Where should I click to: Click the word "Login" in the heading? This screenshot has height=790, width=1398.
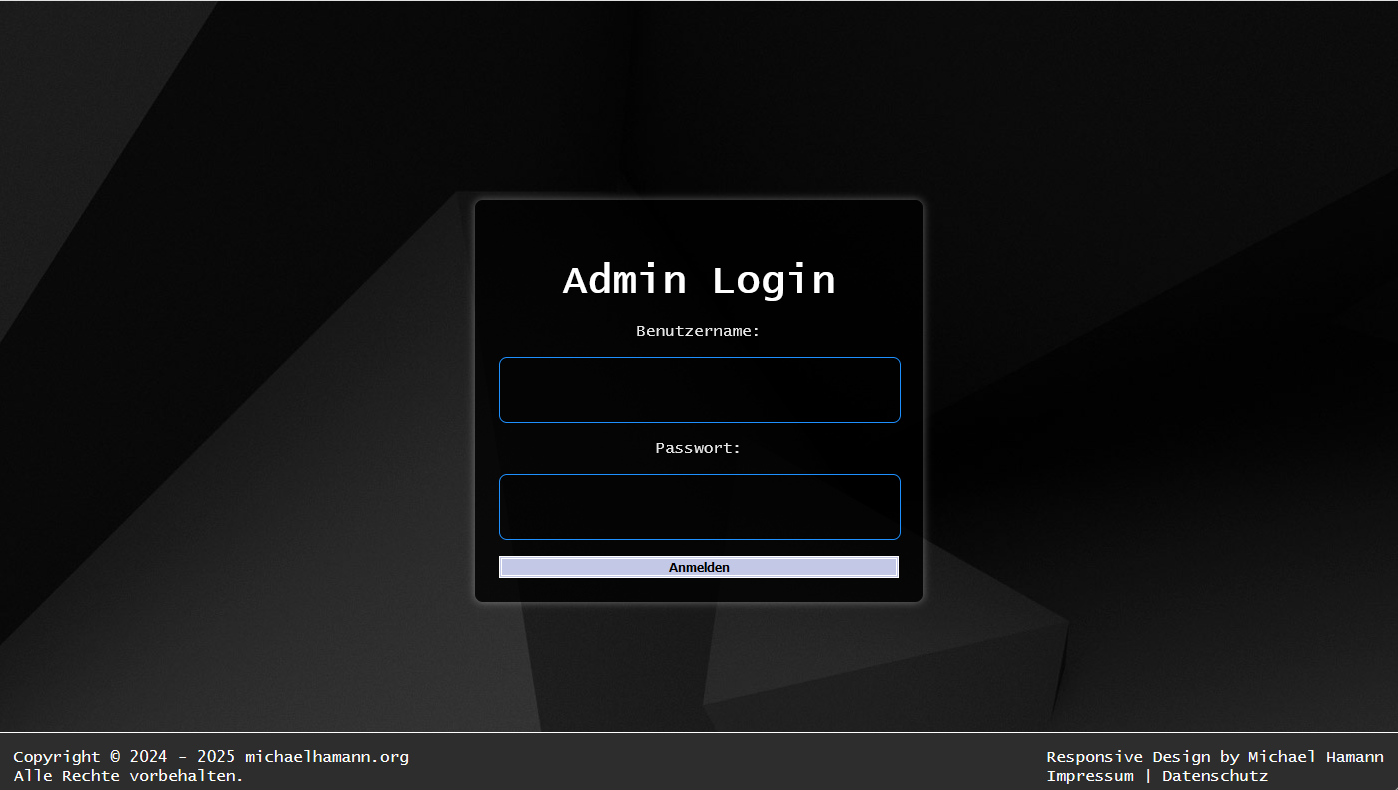pyautogui.click(x=773, y=280)
